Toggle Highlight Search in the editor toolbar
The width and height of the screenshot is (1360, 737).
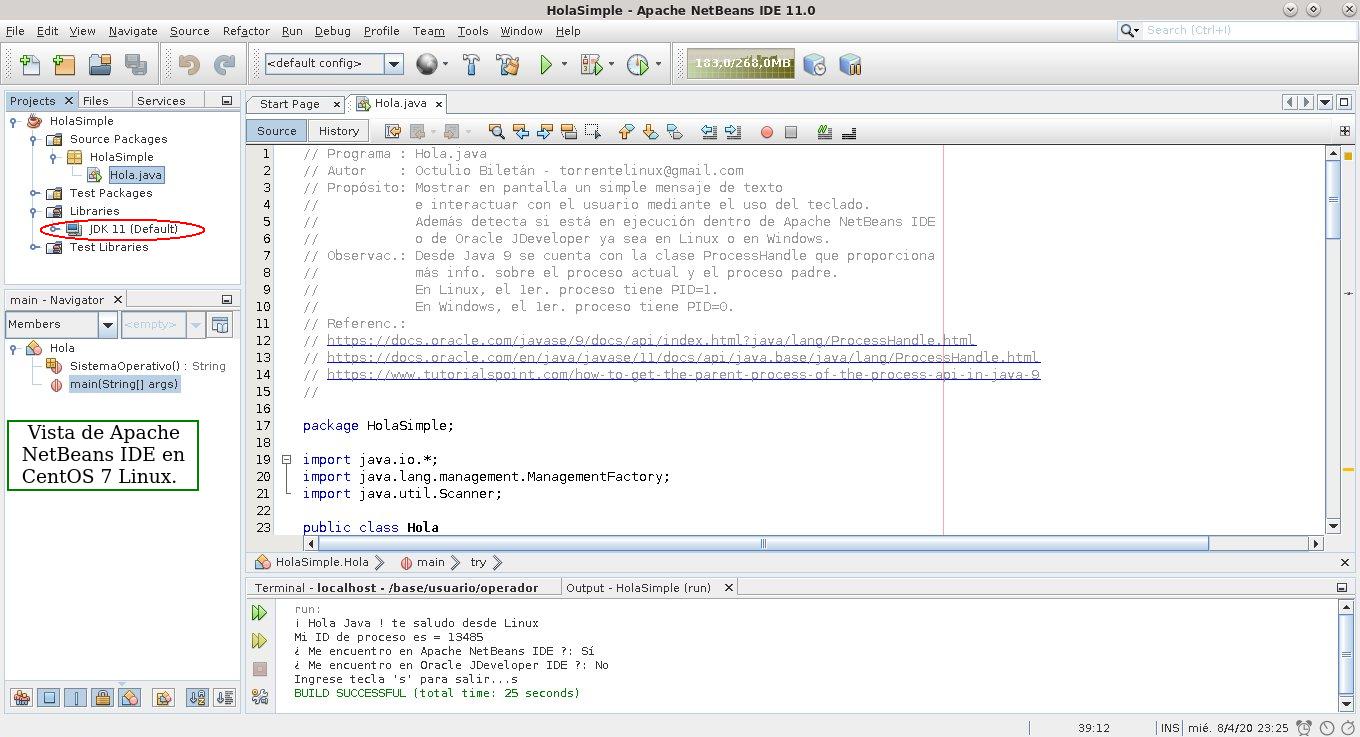(x=569, y=131)
